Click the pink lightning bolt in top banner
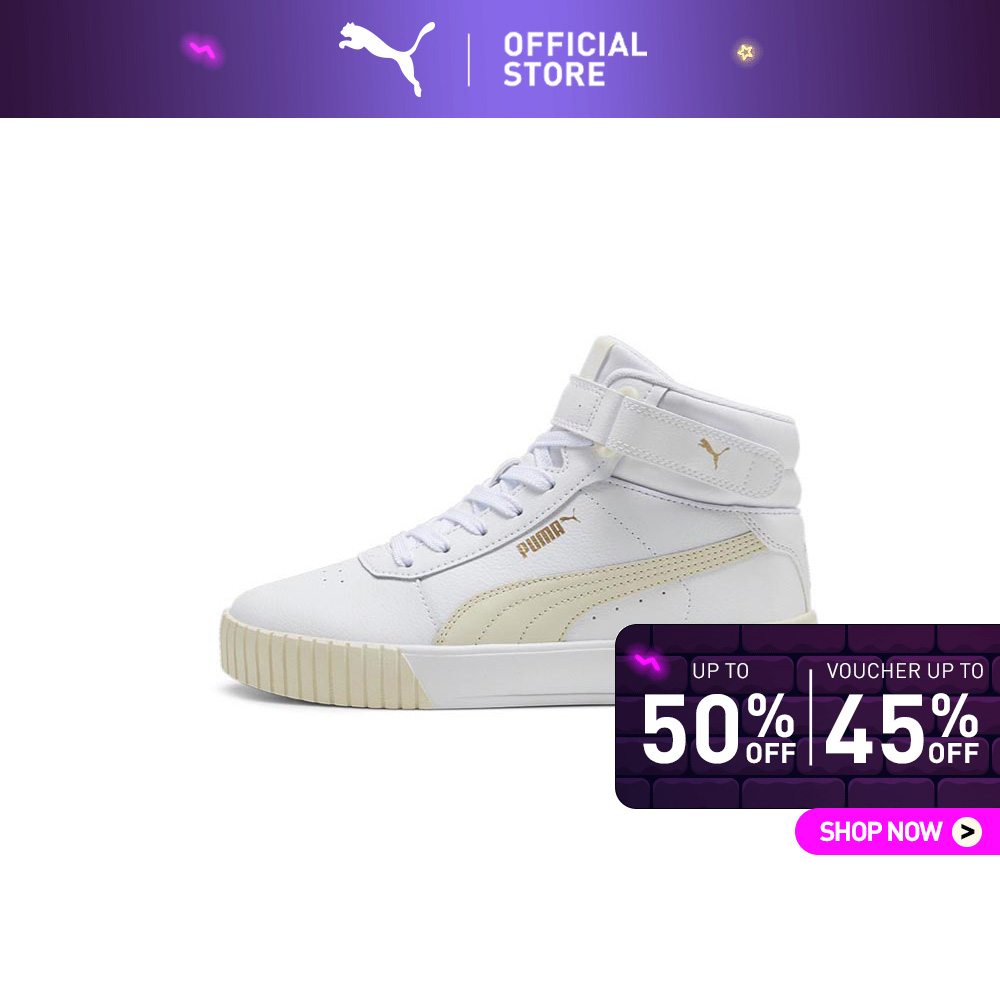The width and height of the screenshot is (1000, 1000). 203,50
